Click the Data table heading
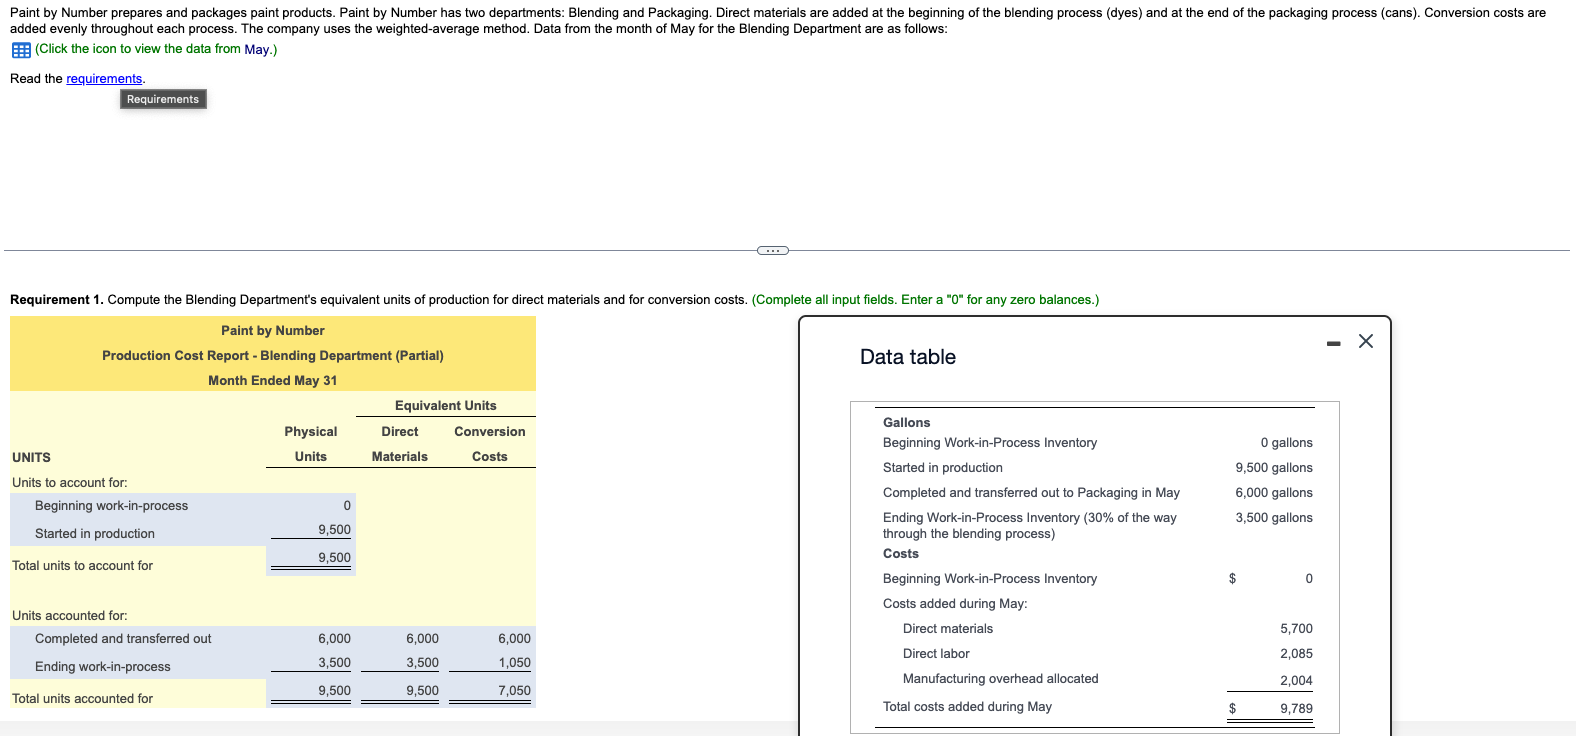The image size is (1576, 736). 908,357
